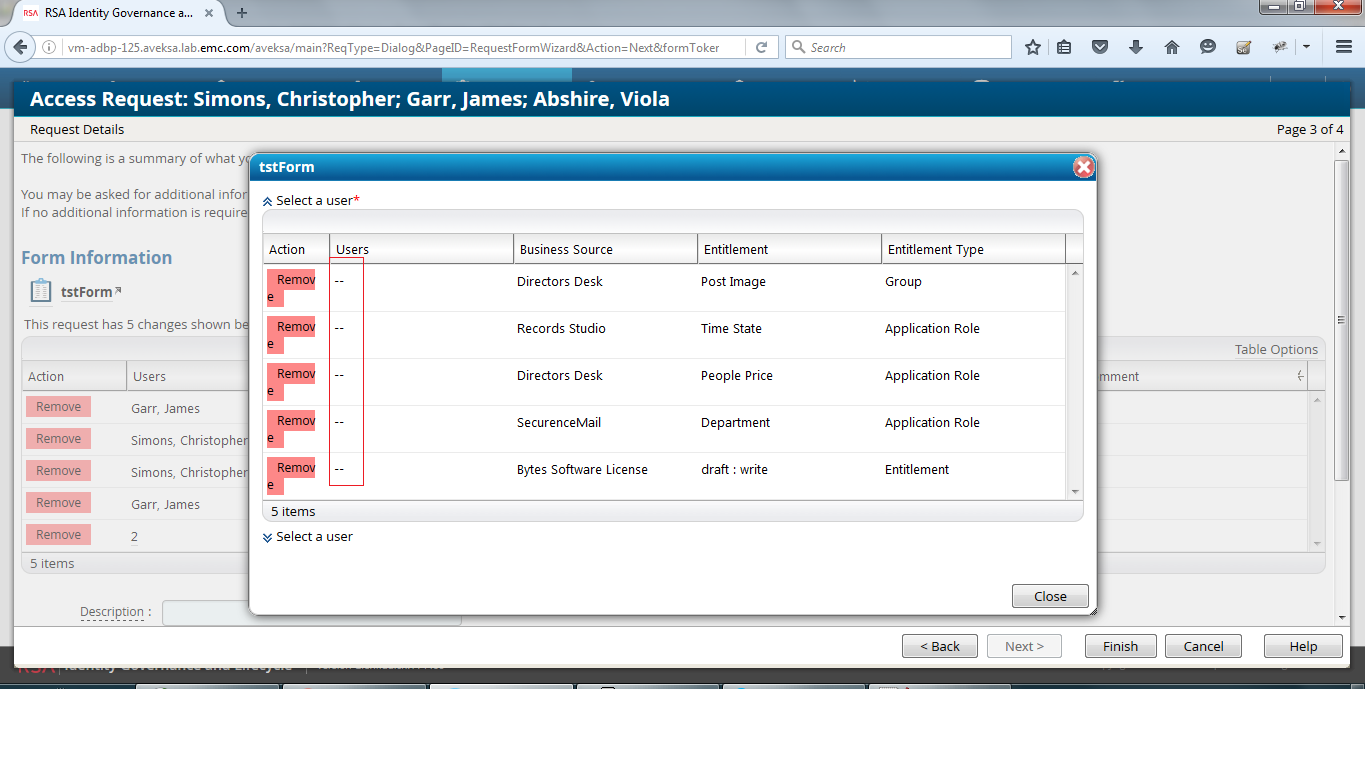The image size is (1370, 776).
Task: Open dropdown arrow next to the Firebug icon
Action: (x=1306, y=47)
